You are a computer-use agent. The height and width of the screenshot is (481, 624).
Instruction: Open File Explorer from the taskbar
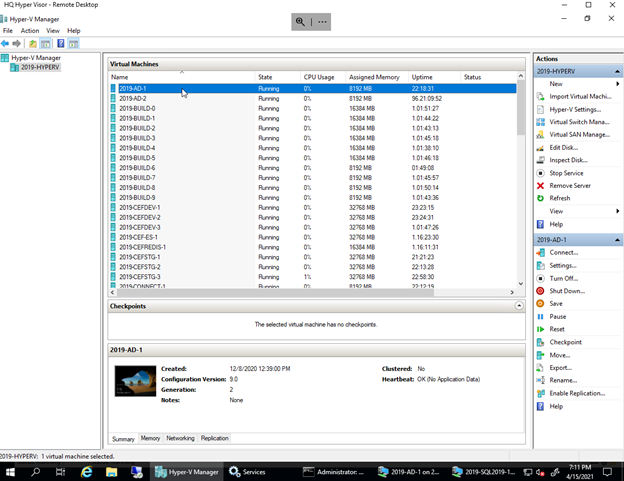pyautogui.click(x=111, y=472)
